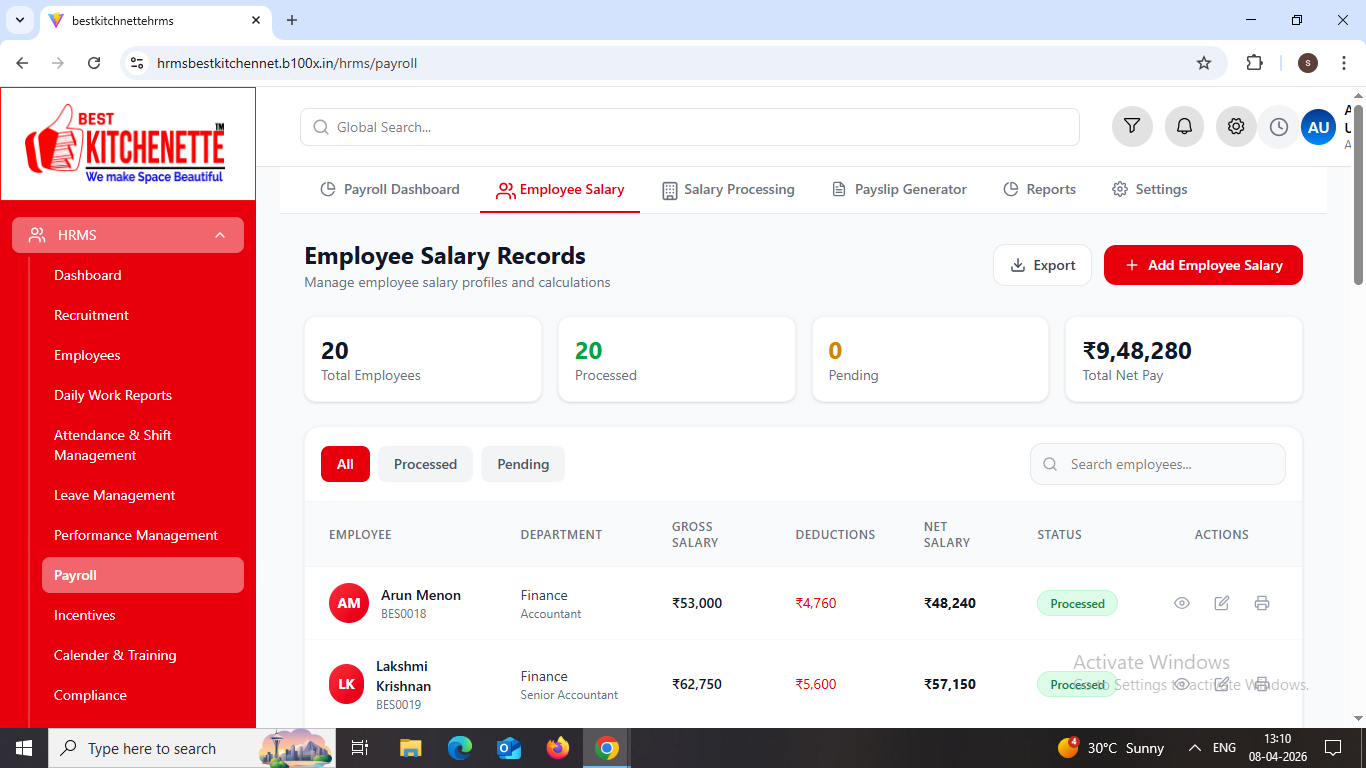Switch to the Salary Processing tab
Screen dimensions: 1366x768
tap(729, 189)
